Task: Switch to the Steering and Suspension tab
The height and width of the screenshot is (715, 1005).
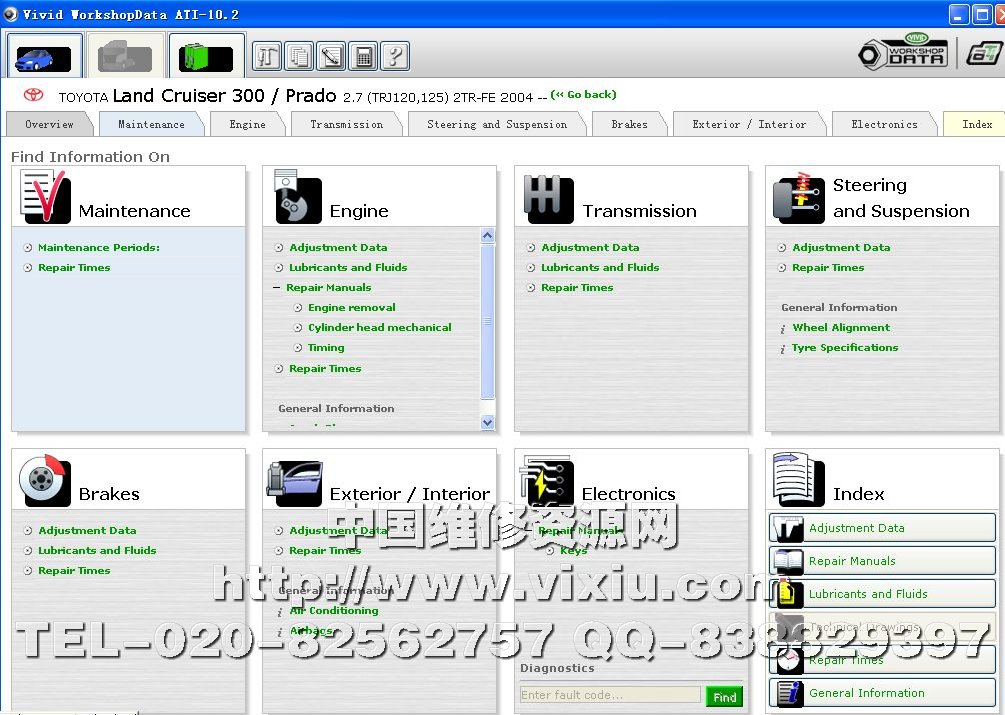Action: point(496,125)
